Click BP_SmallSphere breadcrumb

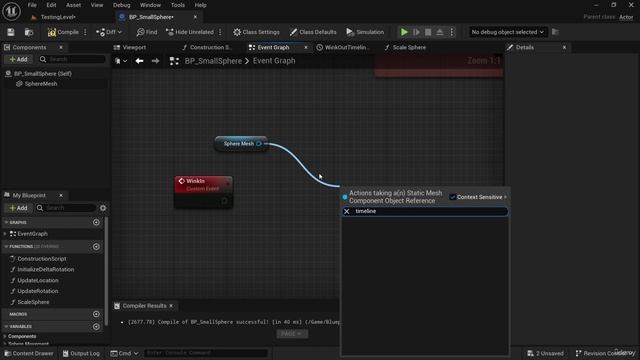tap(213, 61)
